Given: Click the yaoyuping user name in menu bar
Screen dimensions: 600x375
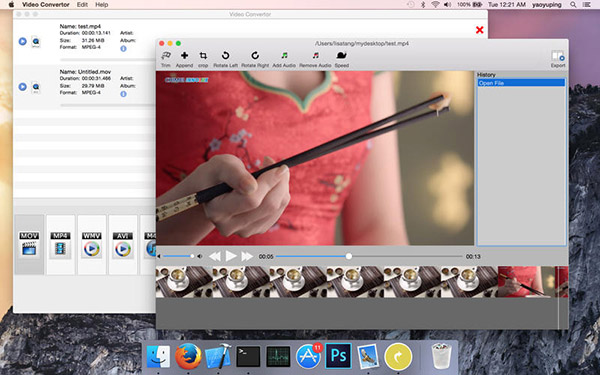Looking at the screenshot, I should coord(547,5).
